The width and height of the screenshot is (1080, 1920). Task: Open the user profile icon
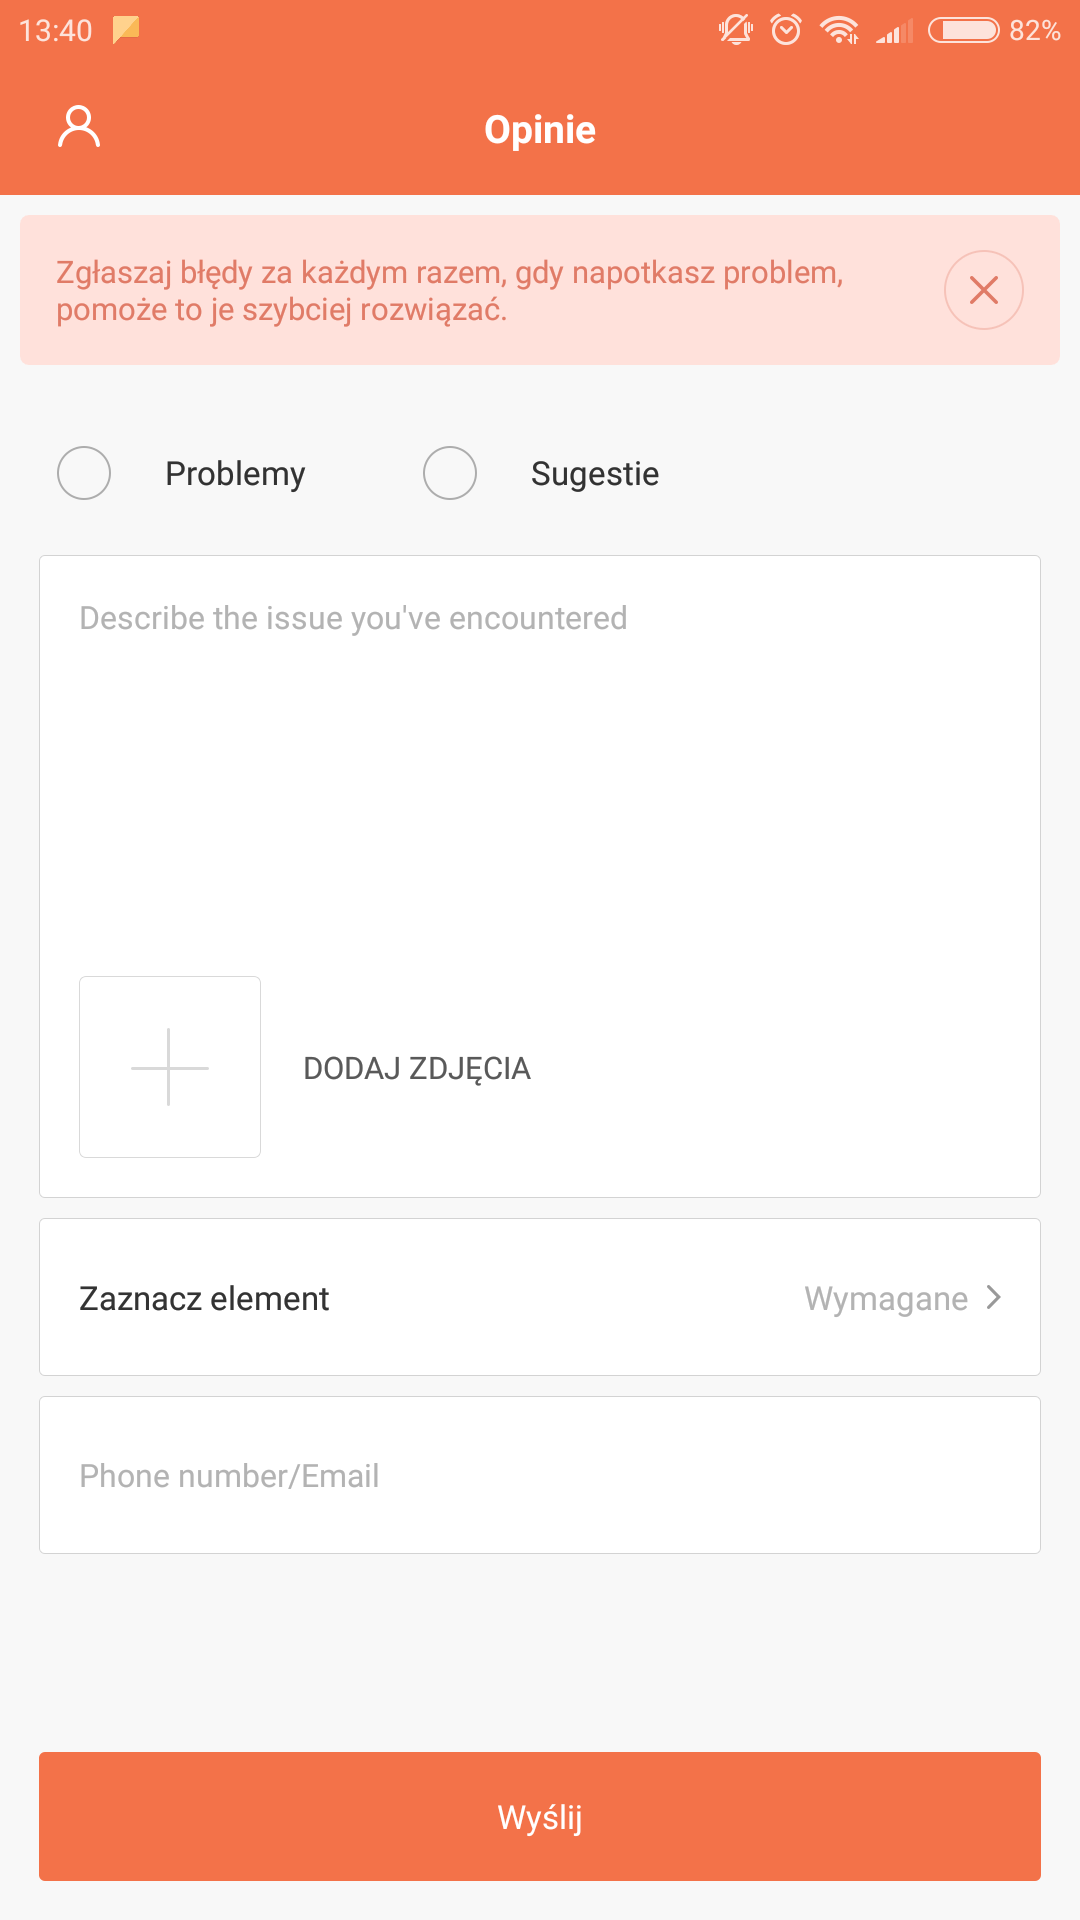(79, 128)
